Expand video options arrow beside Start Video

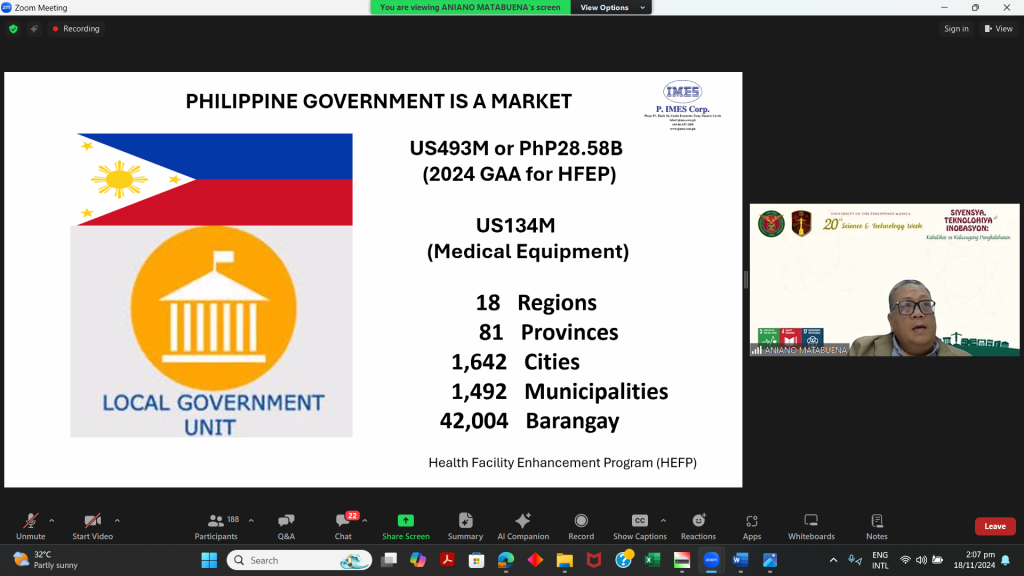(117, 520)
